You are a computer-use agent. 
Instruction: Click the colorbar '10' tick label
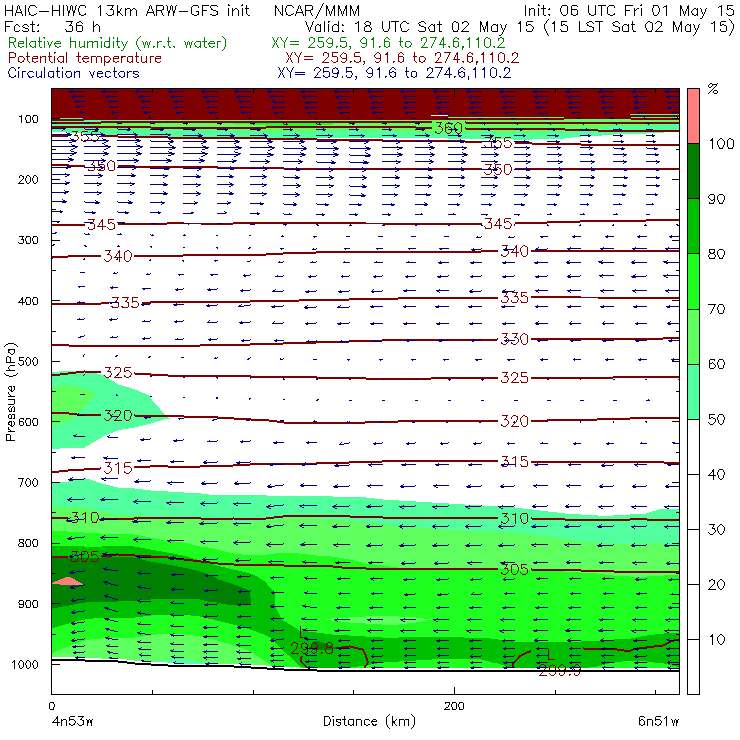pyautogui.click(x=716, y=640)
